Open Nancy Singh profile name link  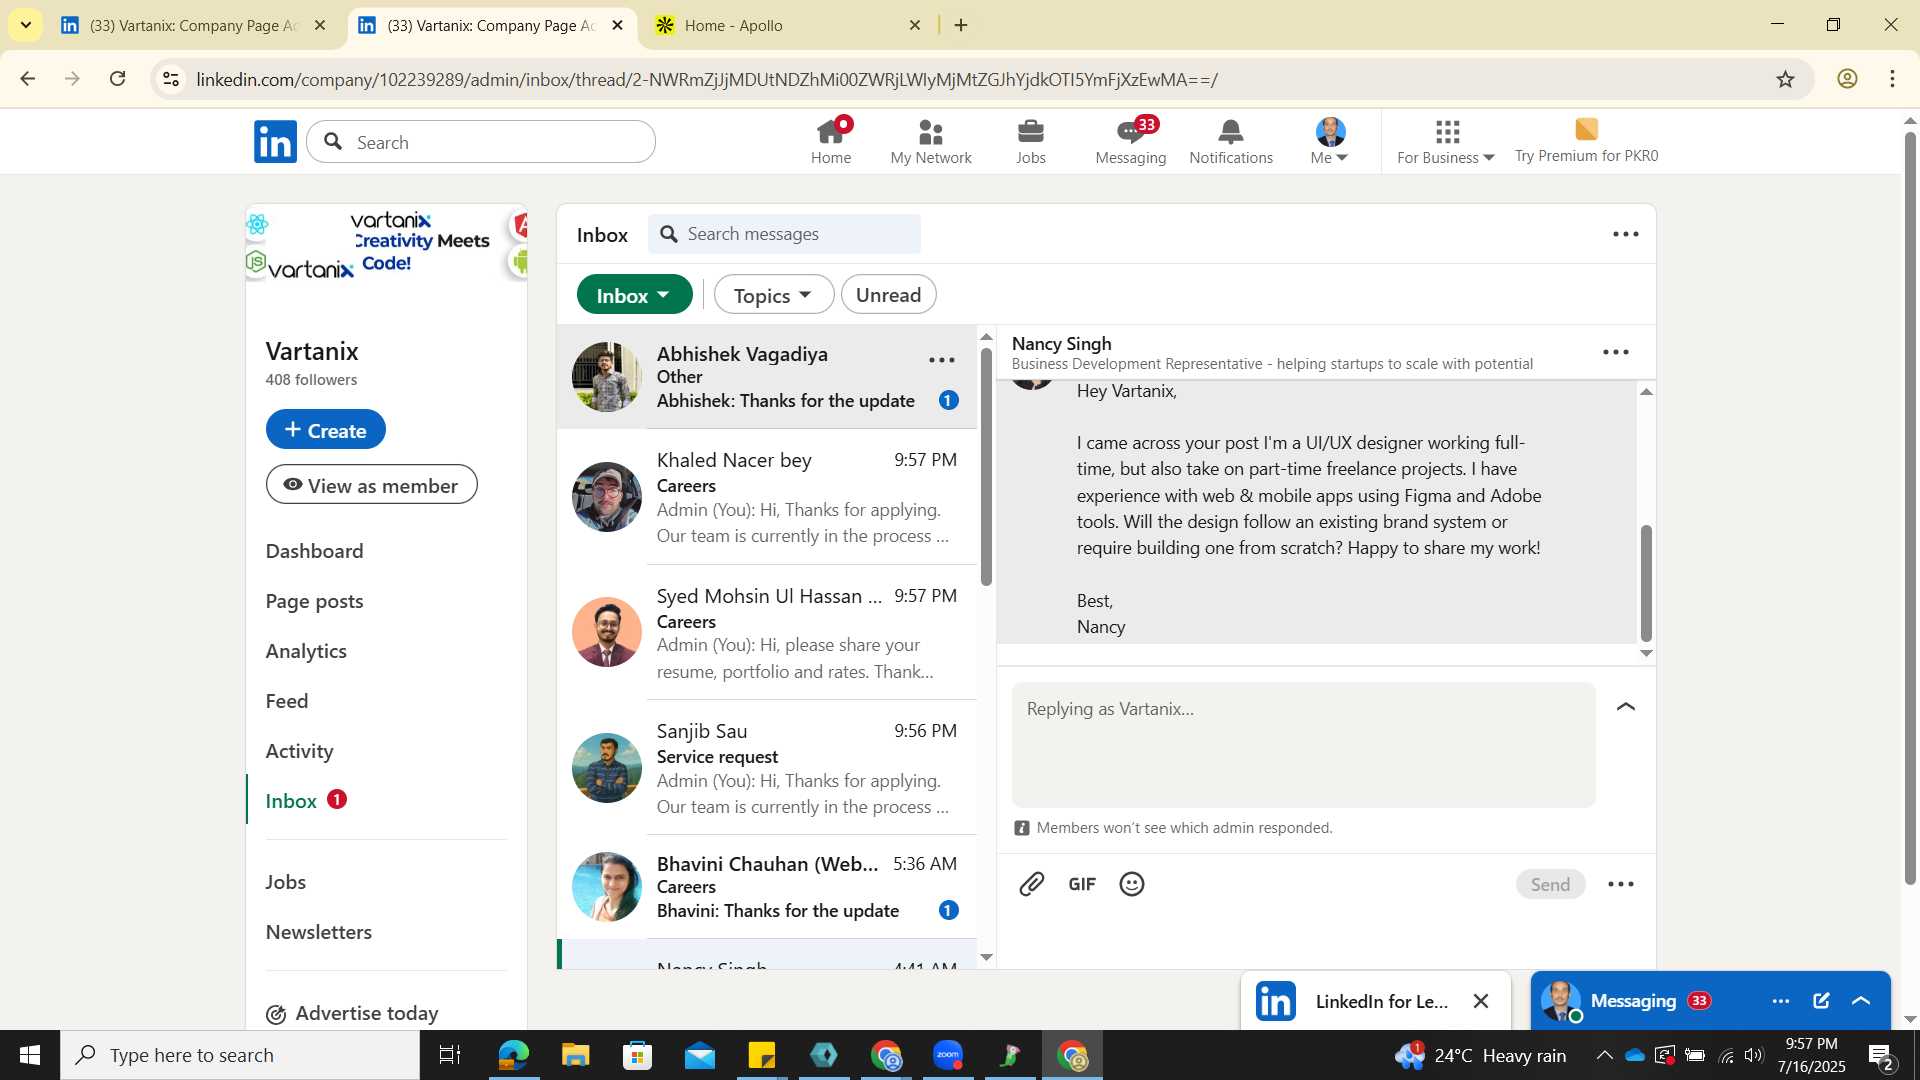pyautogui.click(x=1061, y=343)
